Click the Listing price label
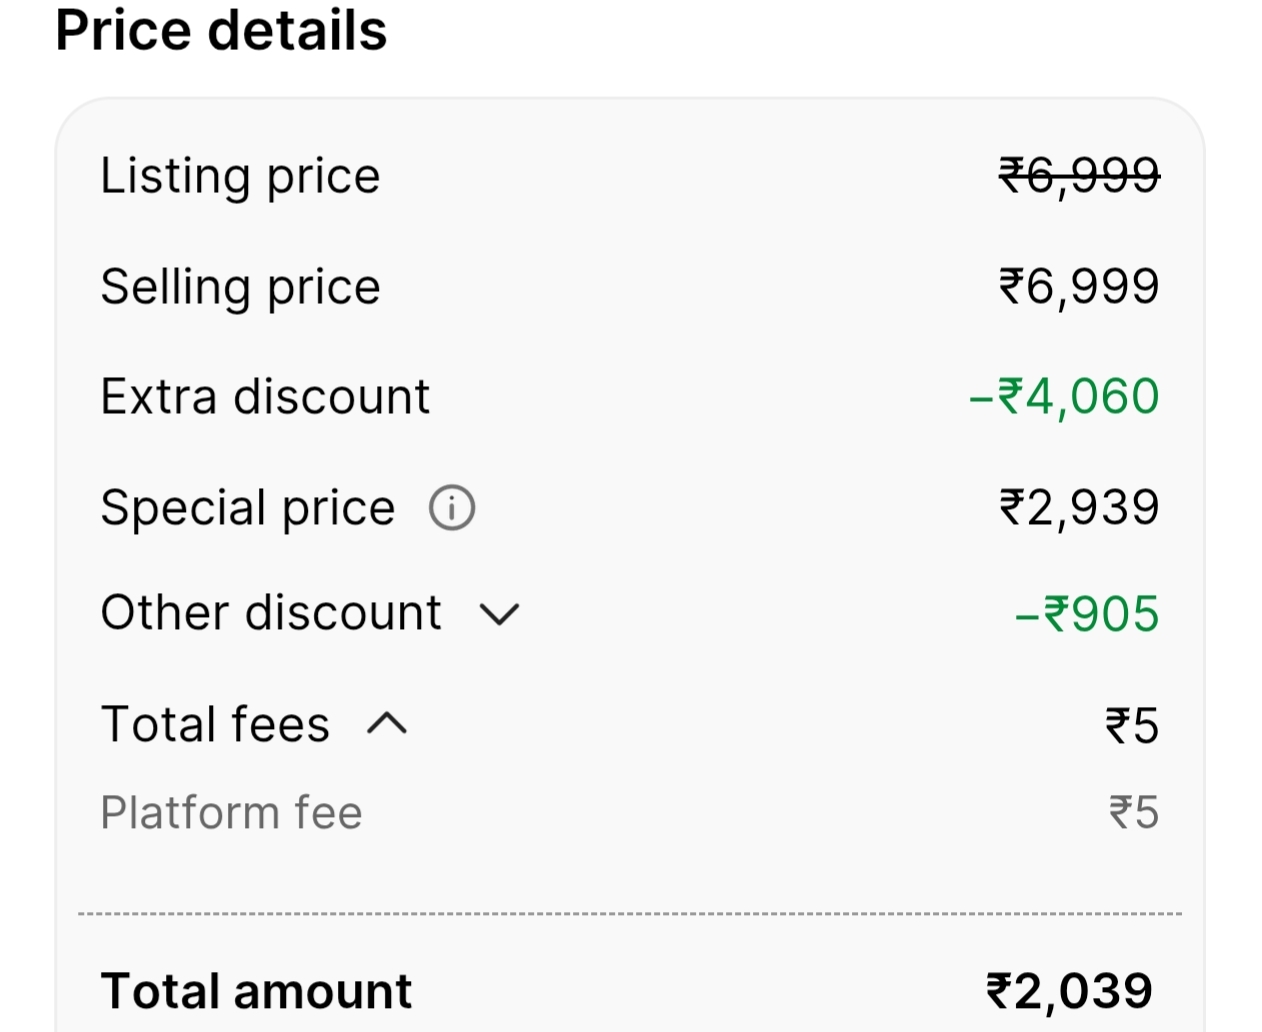The height and width of the screenshot is (1032, 1262). click(240, 176)
